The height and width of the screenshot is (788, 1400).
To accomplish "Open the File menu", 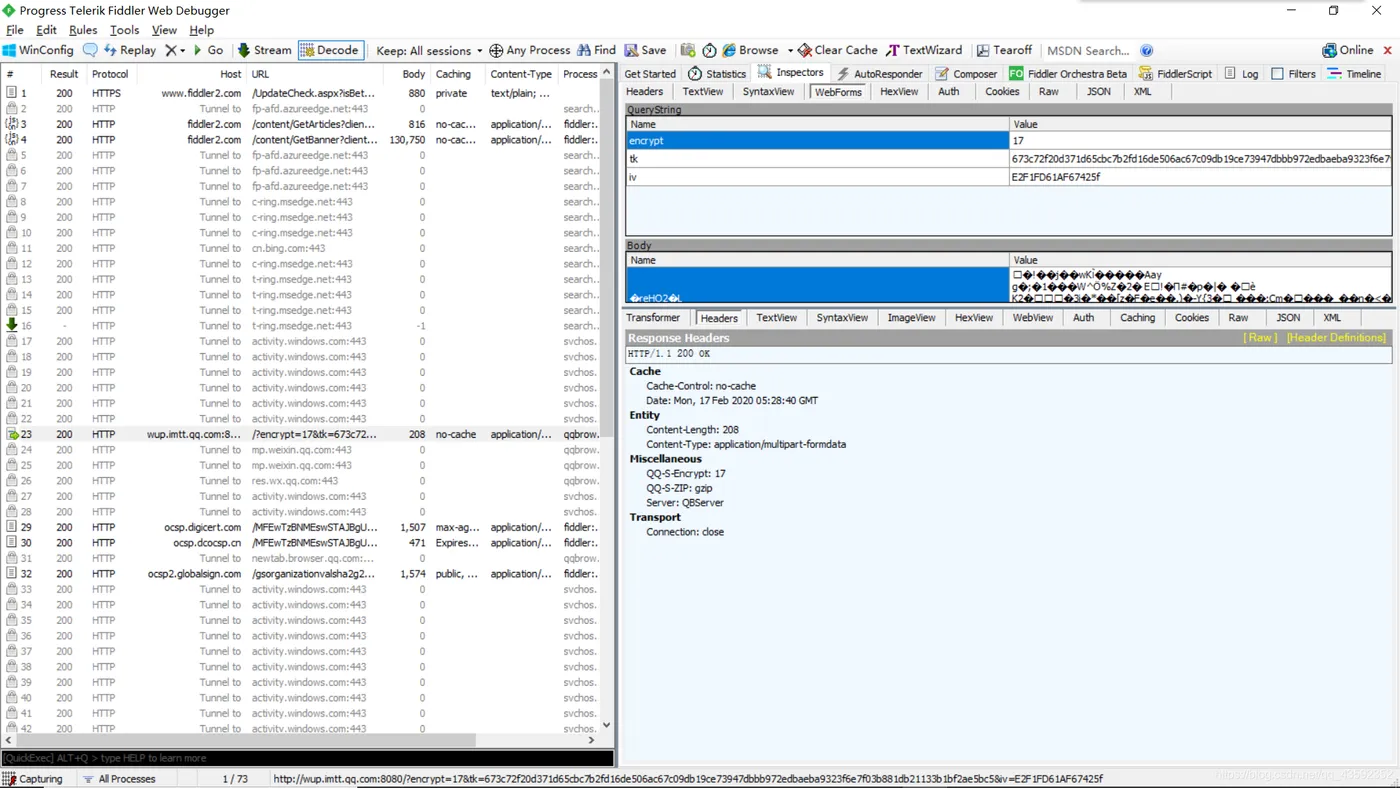I will pyautogui.click(x=15, y=30).
